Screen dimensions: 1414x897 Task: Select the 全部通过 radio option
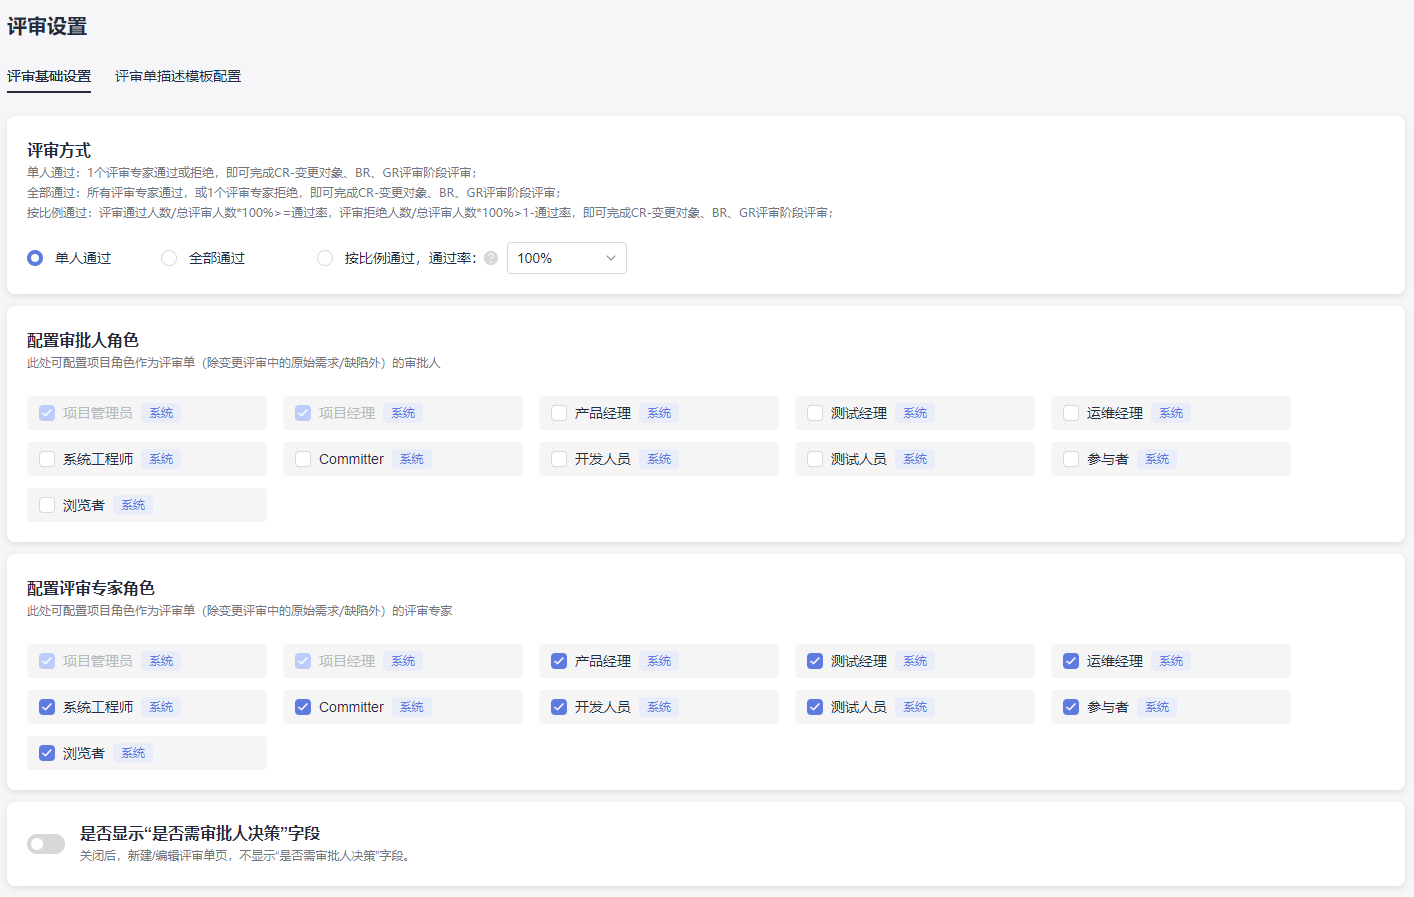tap(169, 258)
